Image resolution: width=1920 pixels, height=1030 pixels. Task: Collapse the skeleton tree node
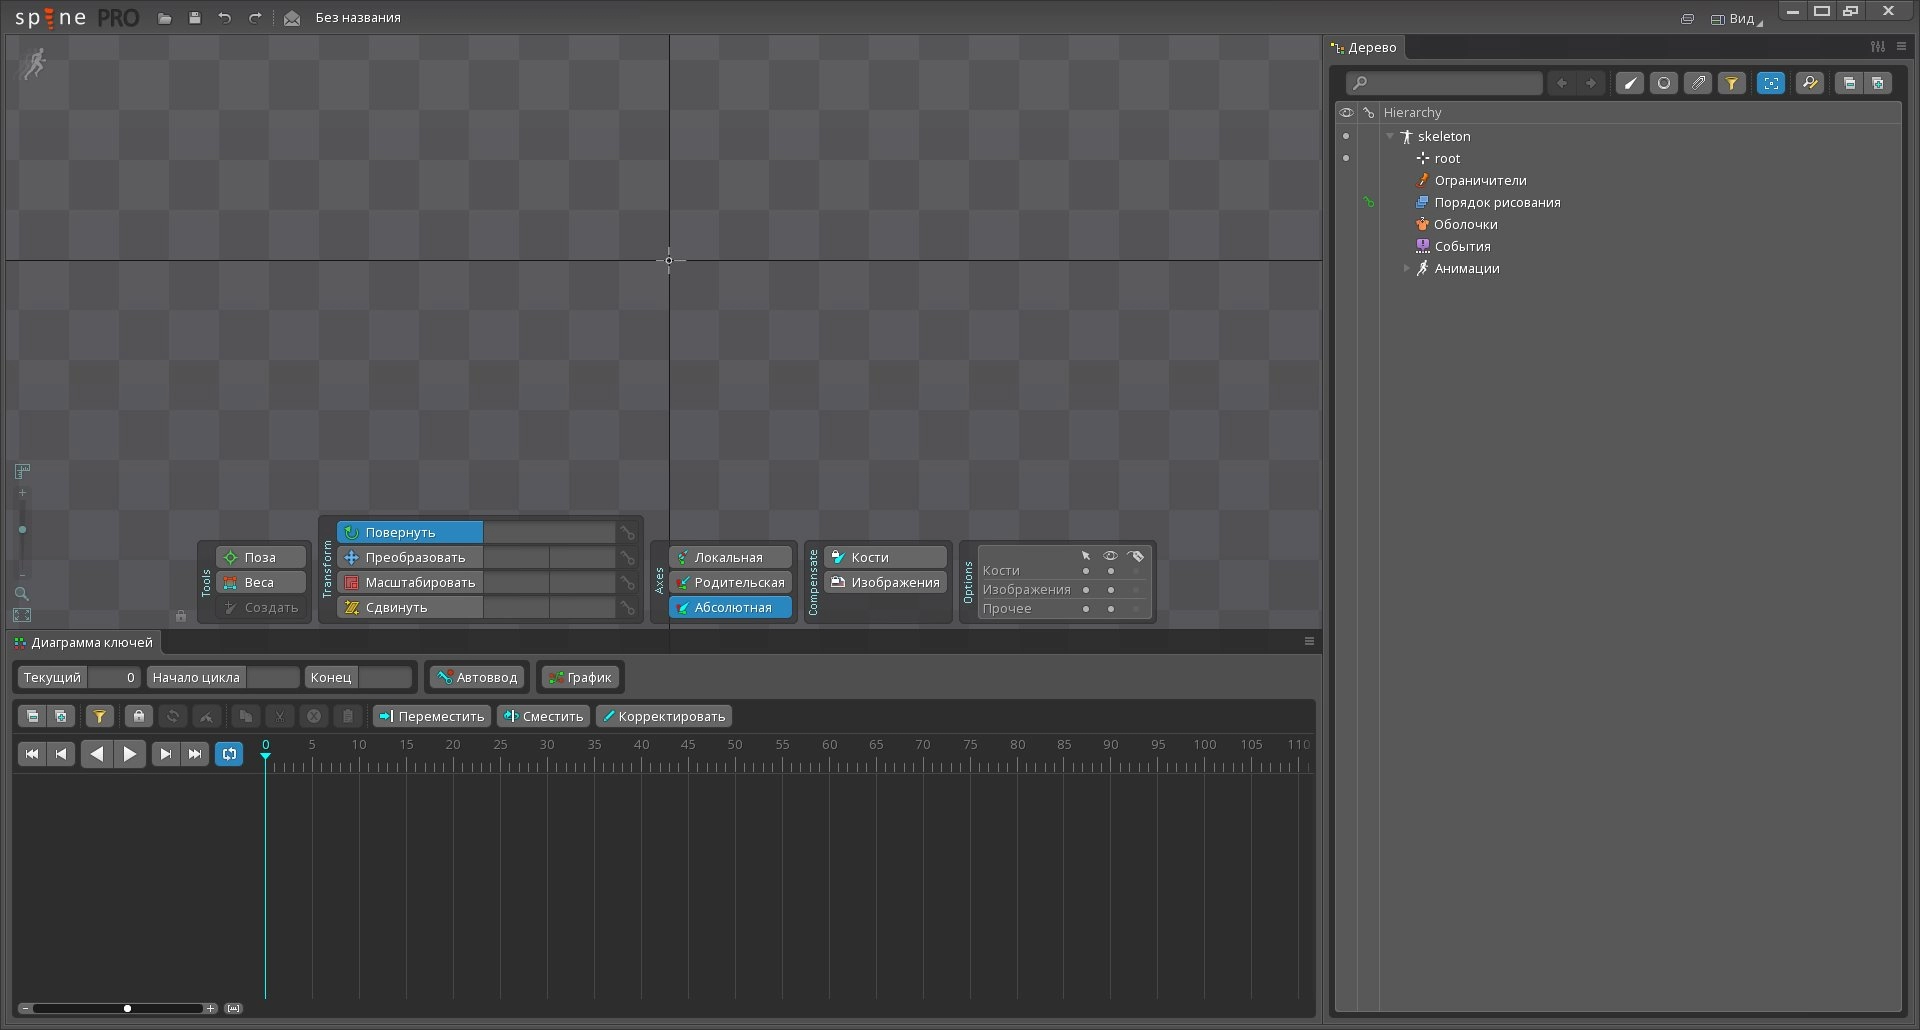(x=1390, y=136)
